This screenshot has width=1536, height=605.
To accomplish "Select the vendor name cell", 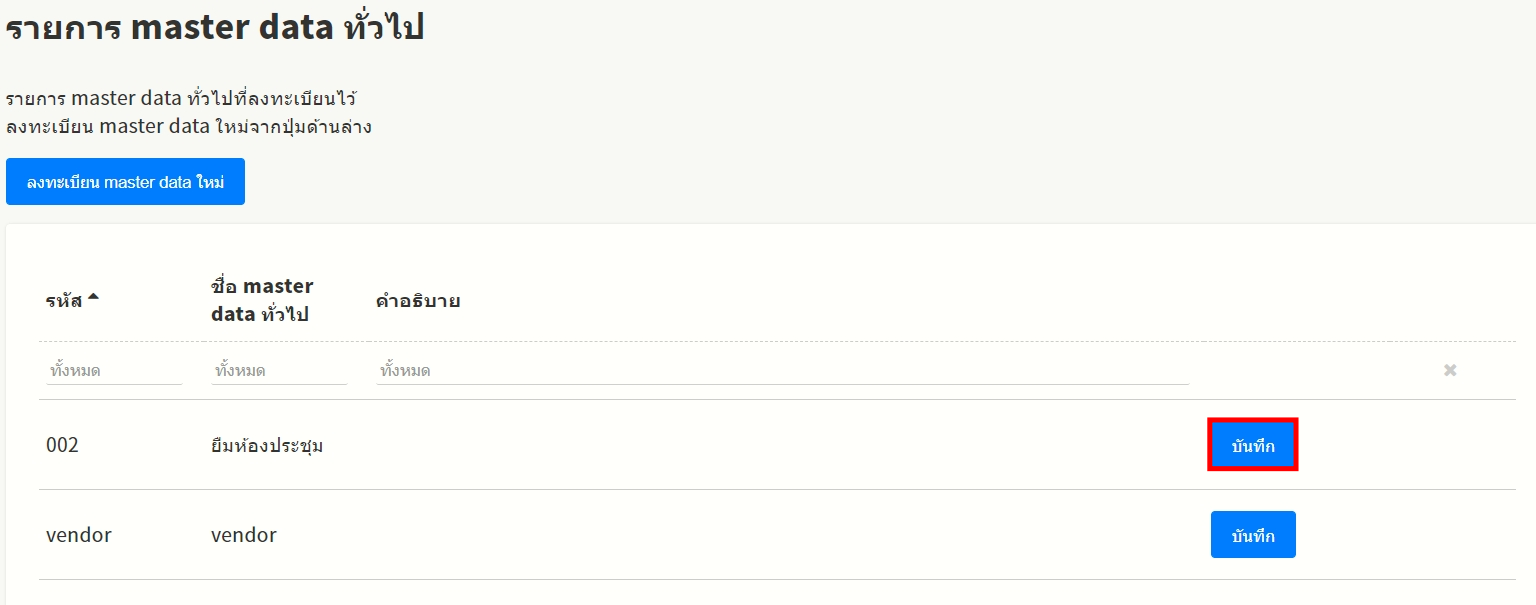I will click(x=244, y=535).
